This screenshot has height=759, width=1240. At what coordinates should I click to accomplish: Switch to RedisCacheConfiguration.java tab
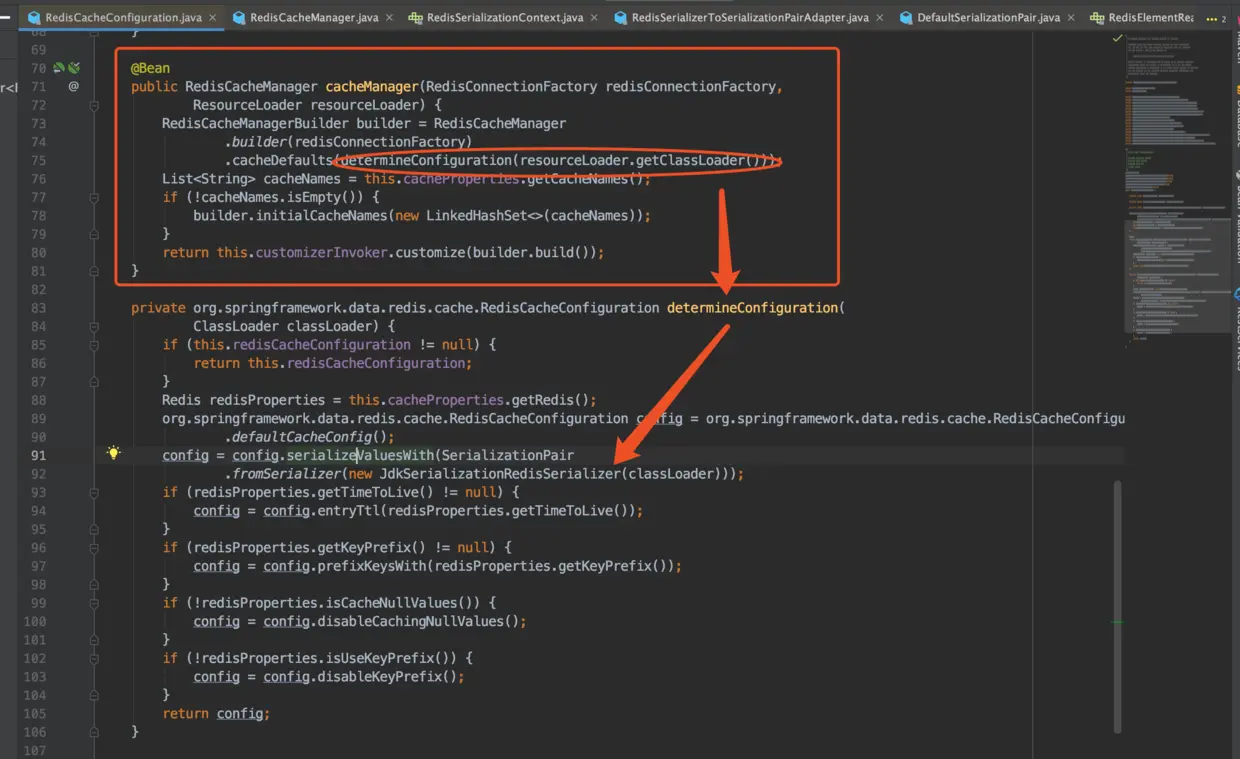coord(124,18)
